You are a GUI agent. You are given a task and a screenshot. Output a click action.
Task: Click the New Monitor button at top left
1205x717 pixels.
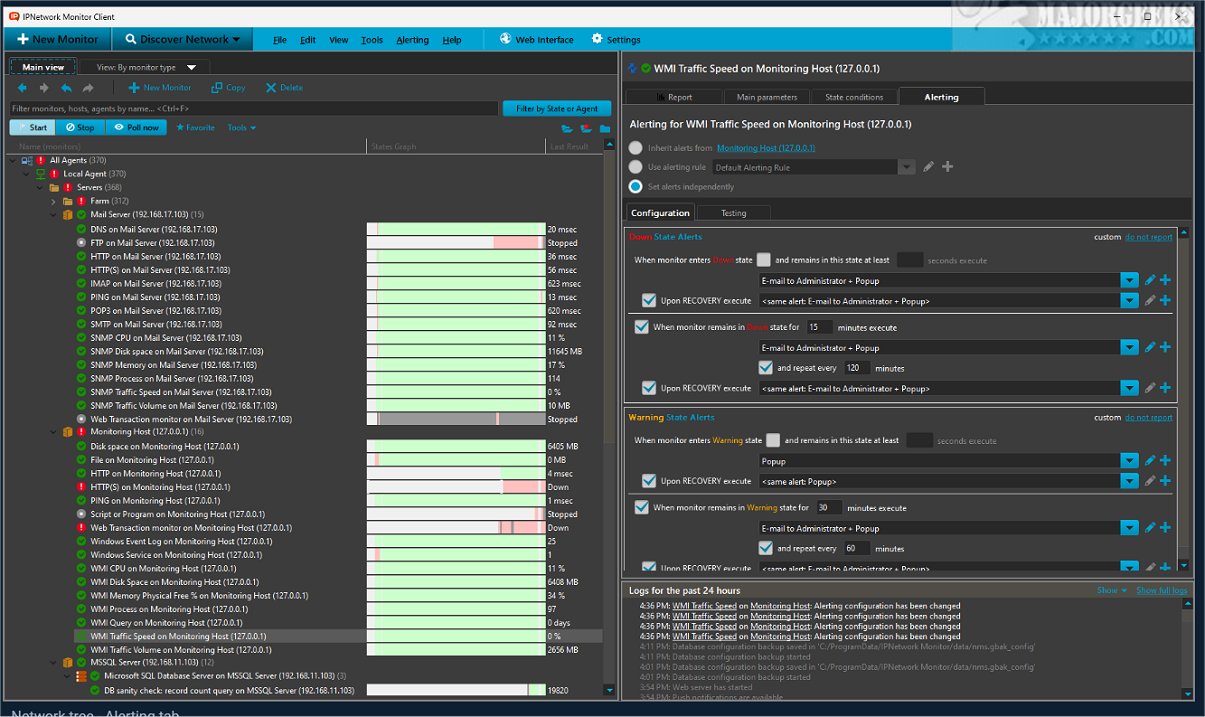(x=57, y=39)
